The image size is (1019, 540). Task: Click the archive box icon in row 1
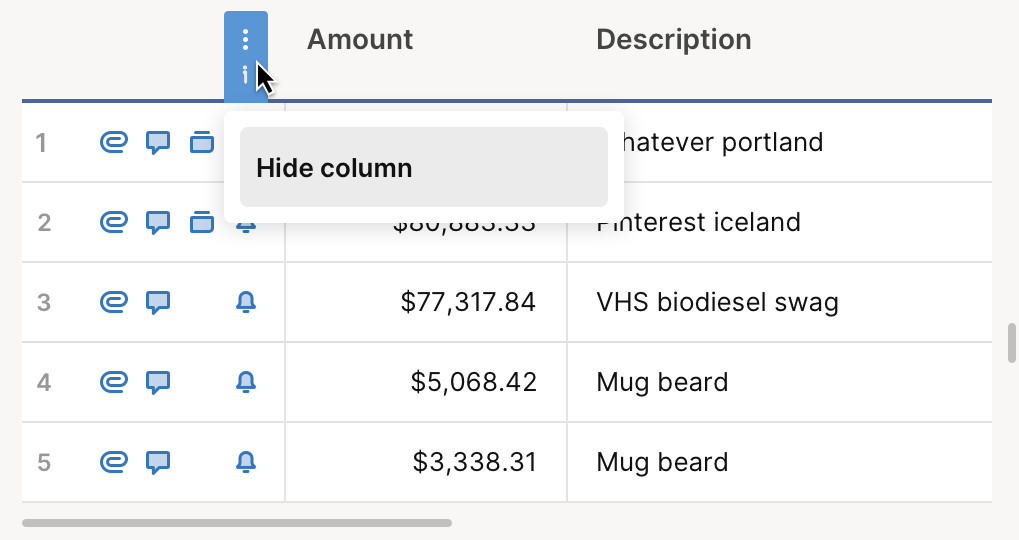[x=202, y=142]
